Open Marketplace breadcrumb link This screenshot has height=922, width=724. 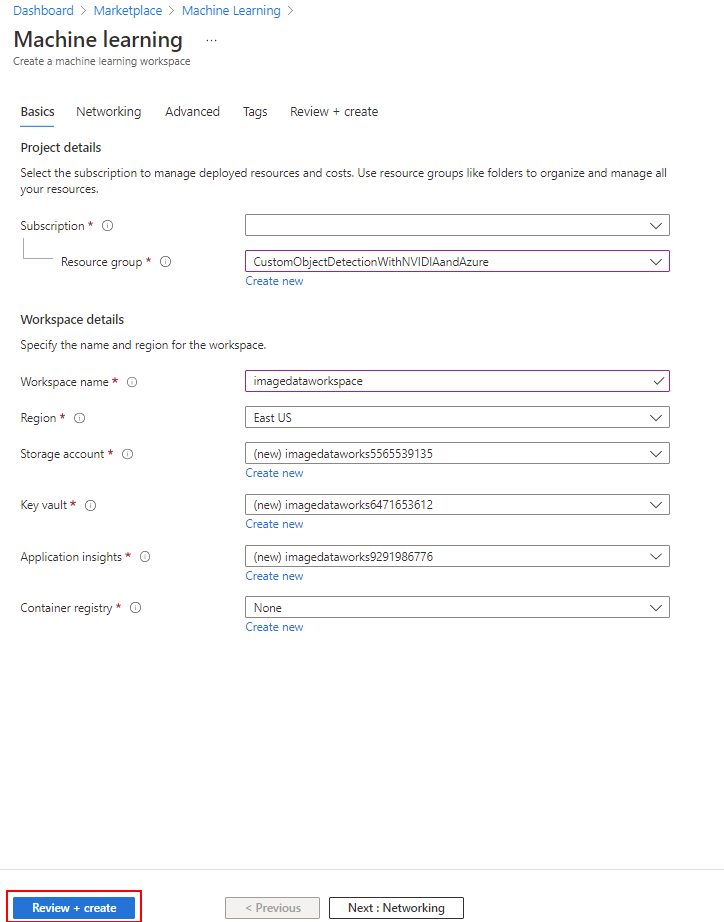click(128, 11)
